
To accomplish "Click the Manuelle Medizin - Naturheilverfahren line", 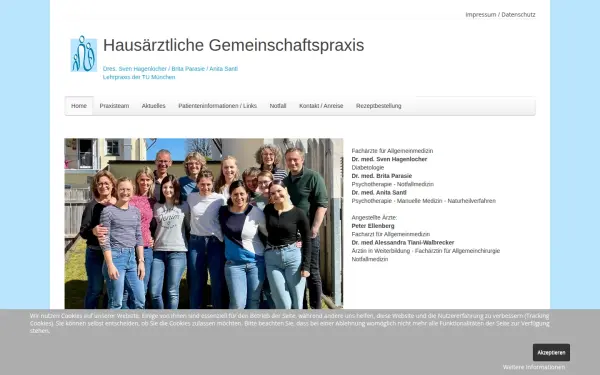I will click(x=424, y=201).
